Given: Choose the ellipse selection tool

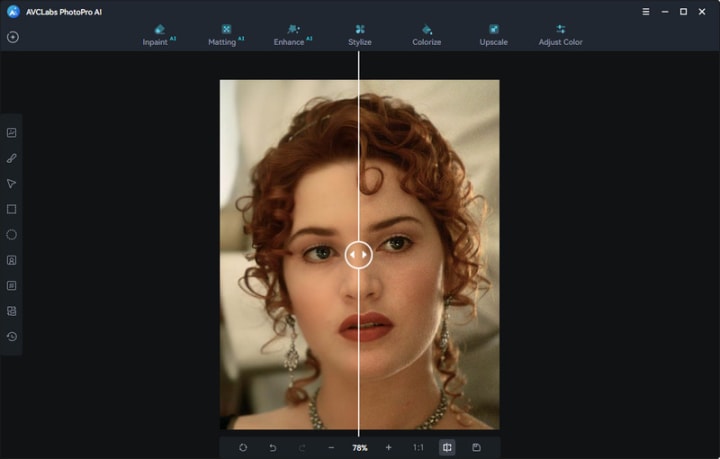Looking at the screenshot, I should pyautogui.click(x=11, y=235).
